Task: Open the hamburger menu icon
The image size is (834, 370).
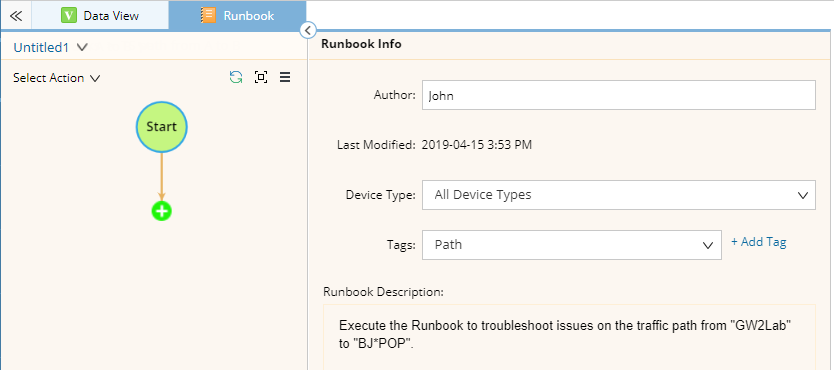Action: click(285, 78)
